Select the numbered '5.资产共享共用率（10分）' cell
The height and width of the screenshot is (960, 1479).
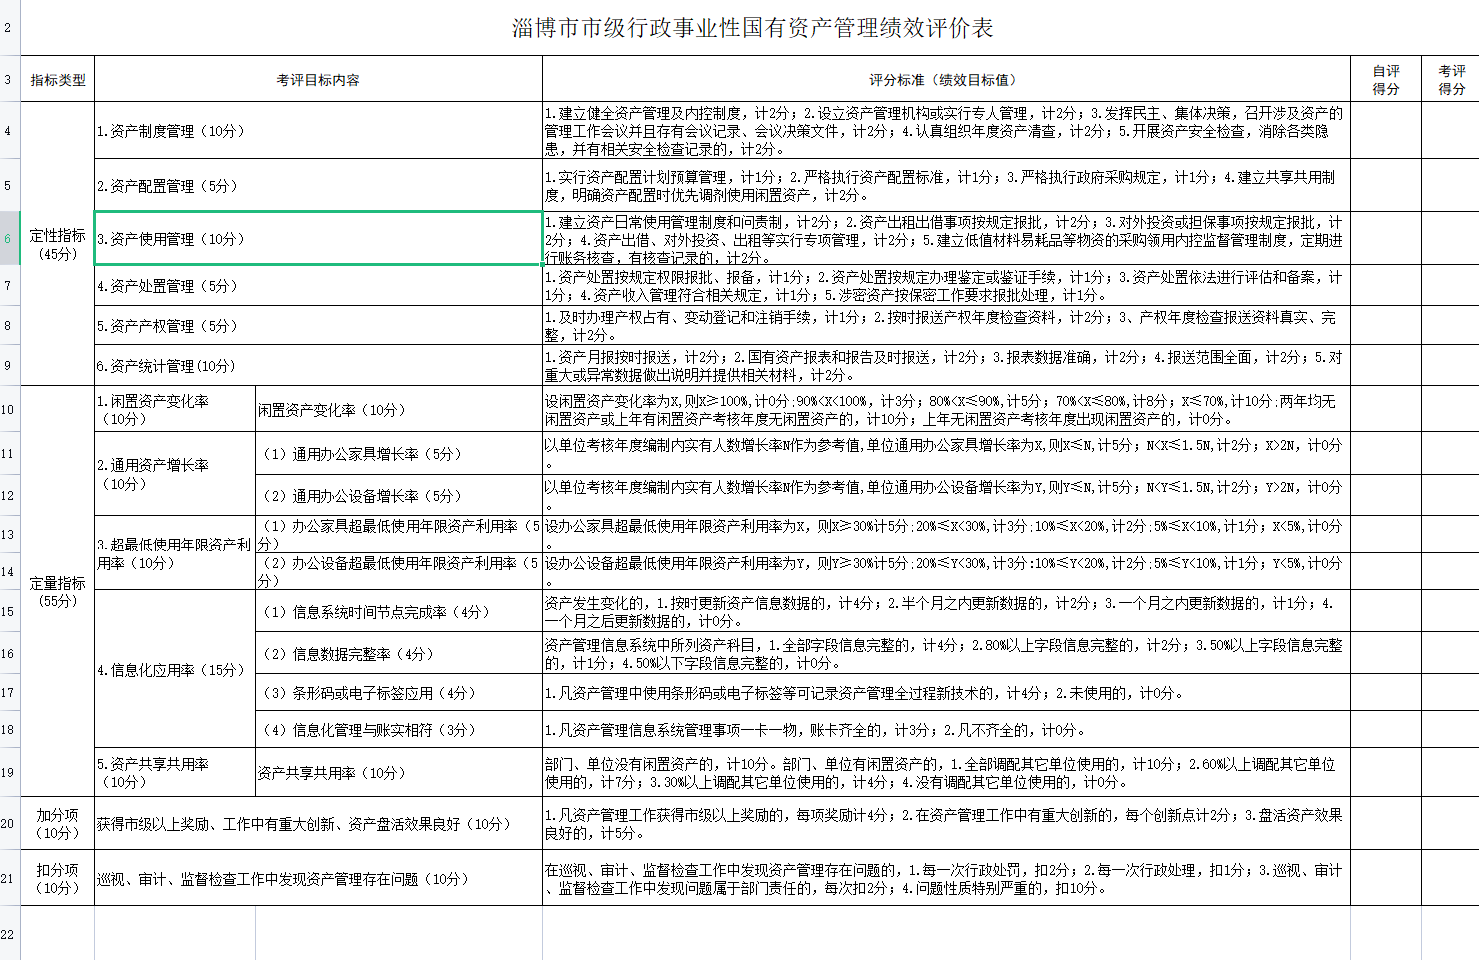(x=175, y=772)
